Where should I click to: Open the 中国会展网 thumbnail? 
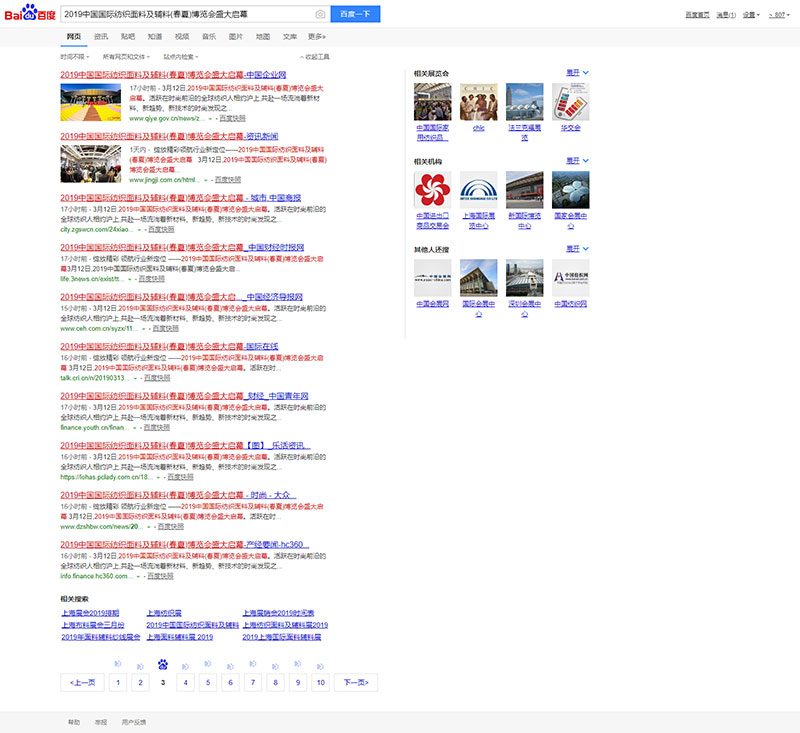coord(433,278)
